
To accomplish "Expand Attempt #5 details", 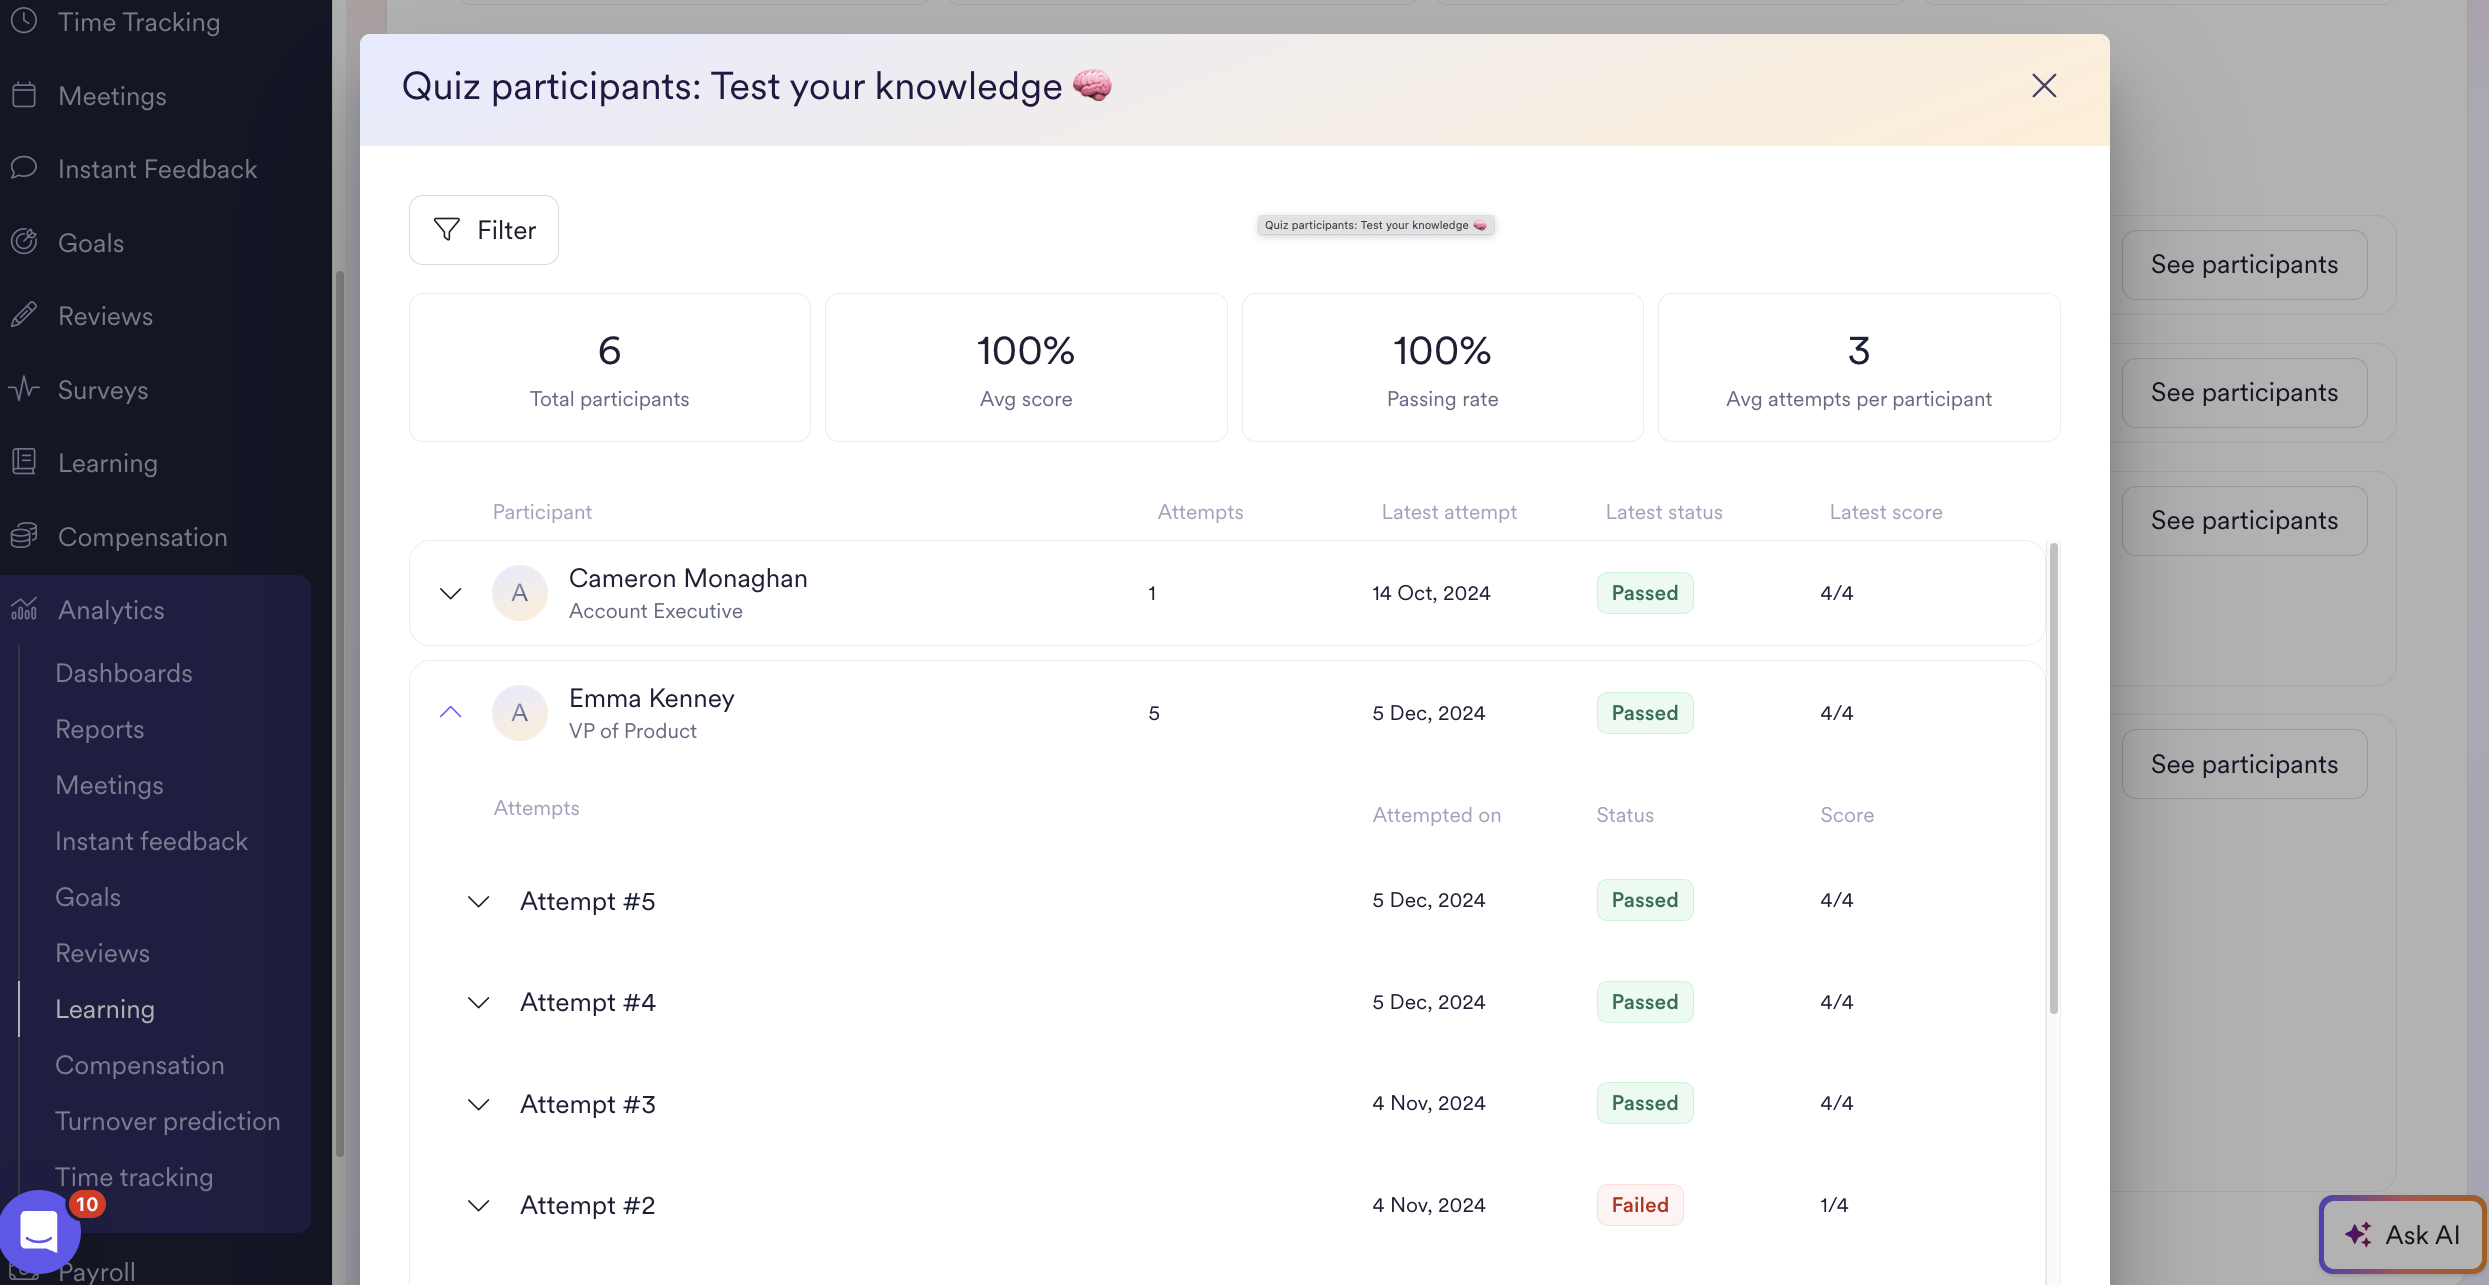I will pyautogui.click(x=479, y=901).
